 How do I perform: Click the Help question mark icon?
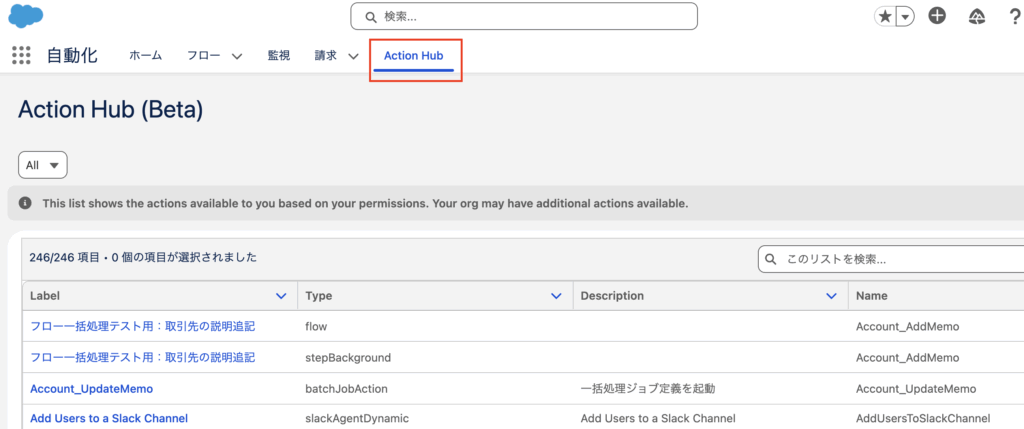coord(1014,16)
